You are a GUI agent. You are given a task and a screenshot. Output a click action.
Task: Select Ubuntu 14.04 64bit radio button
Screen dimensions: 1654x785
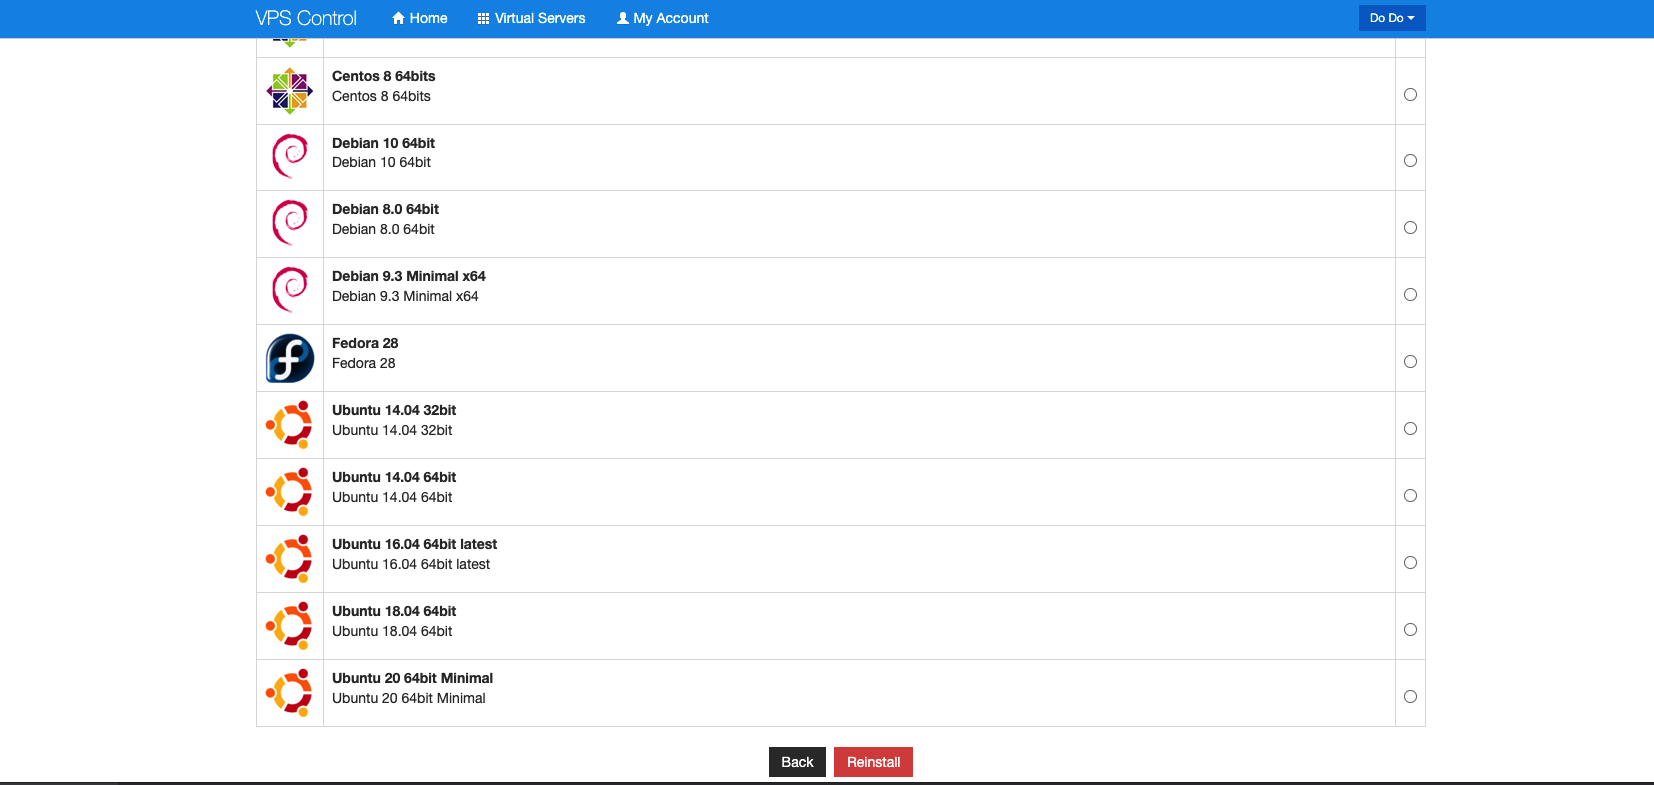(1410, 495)
